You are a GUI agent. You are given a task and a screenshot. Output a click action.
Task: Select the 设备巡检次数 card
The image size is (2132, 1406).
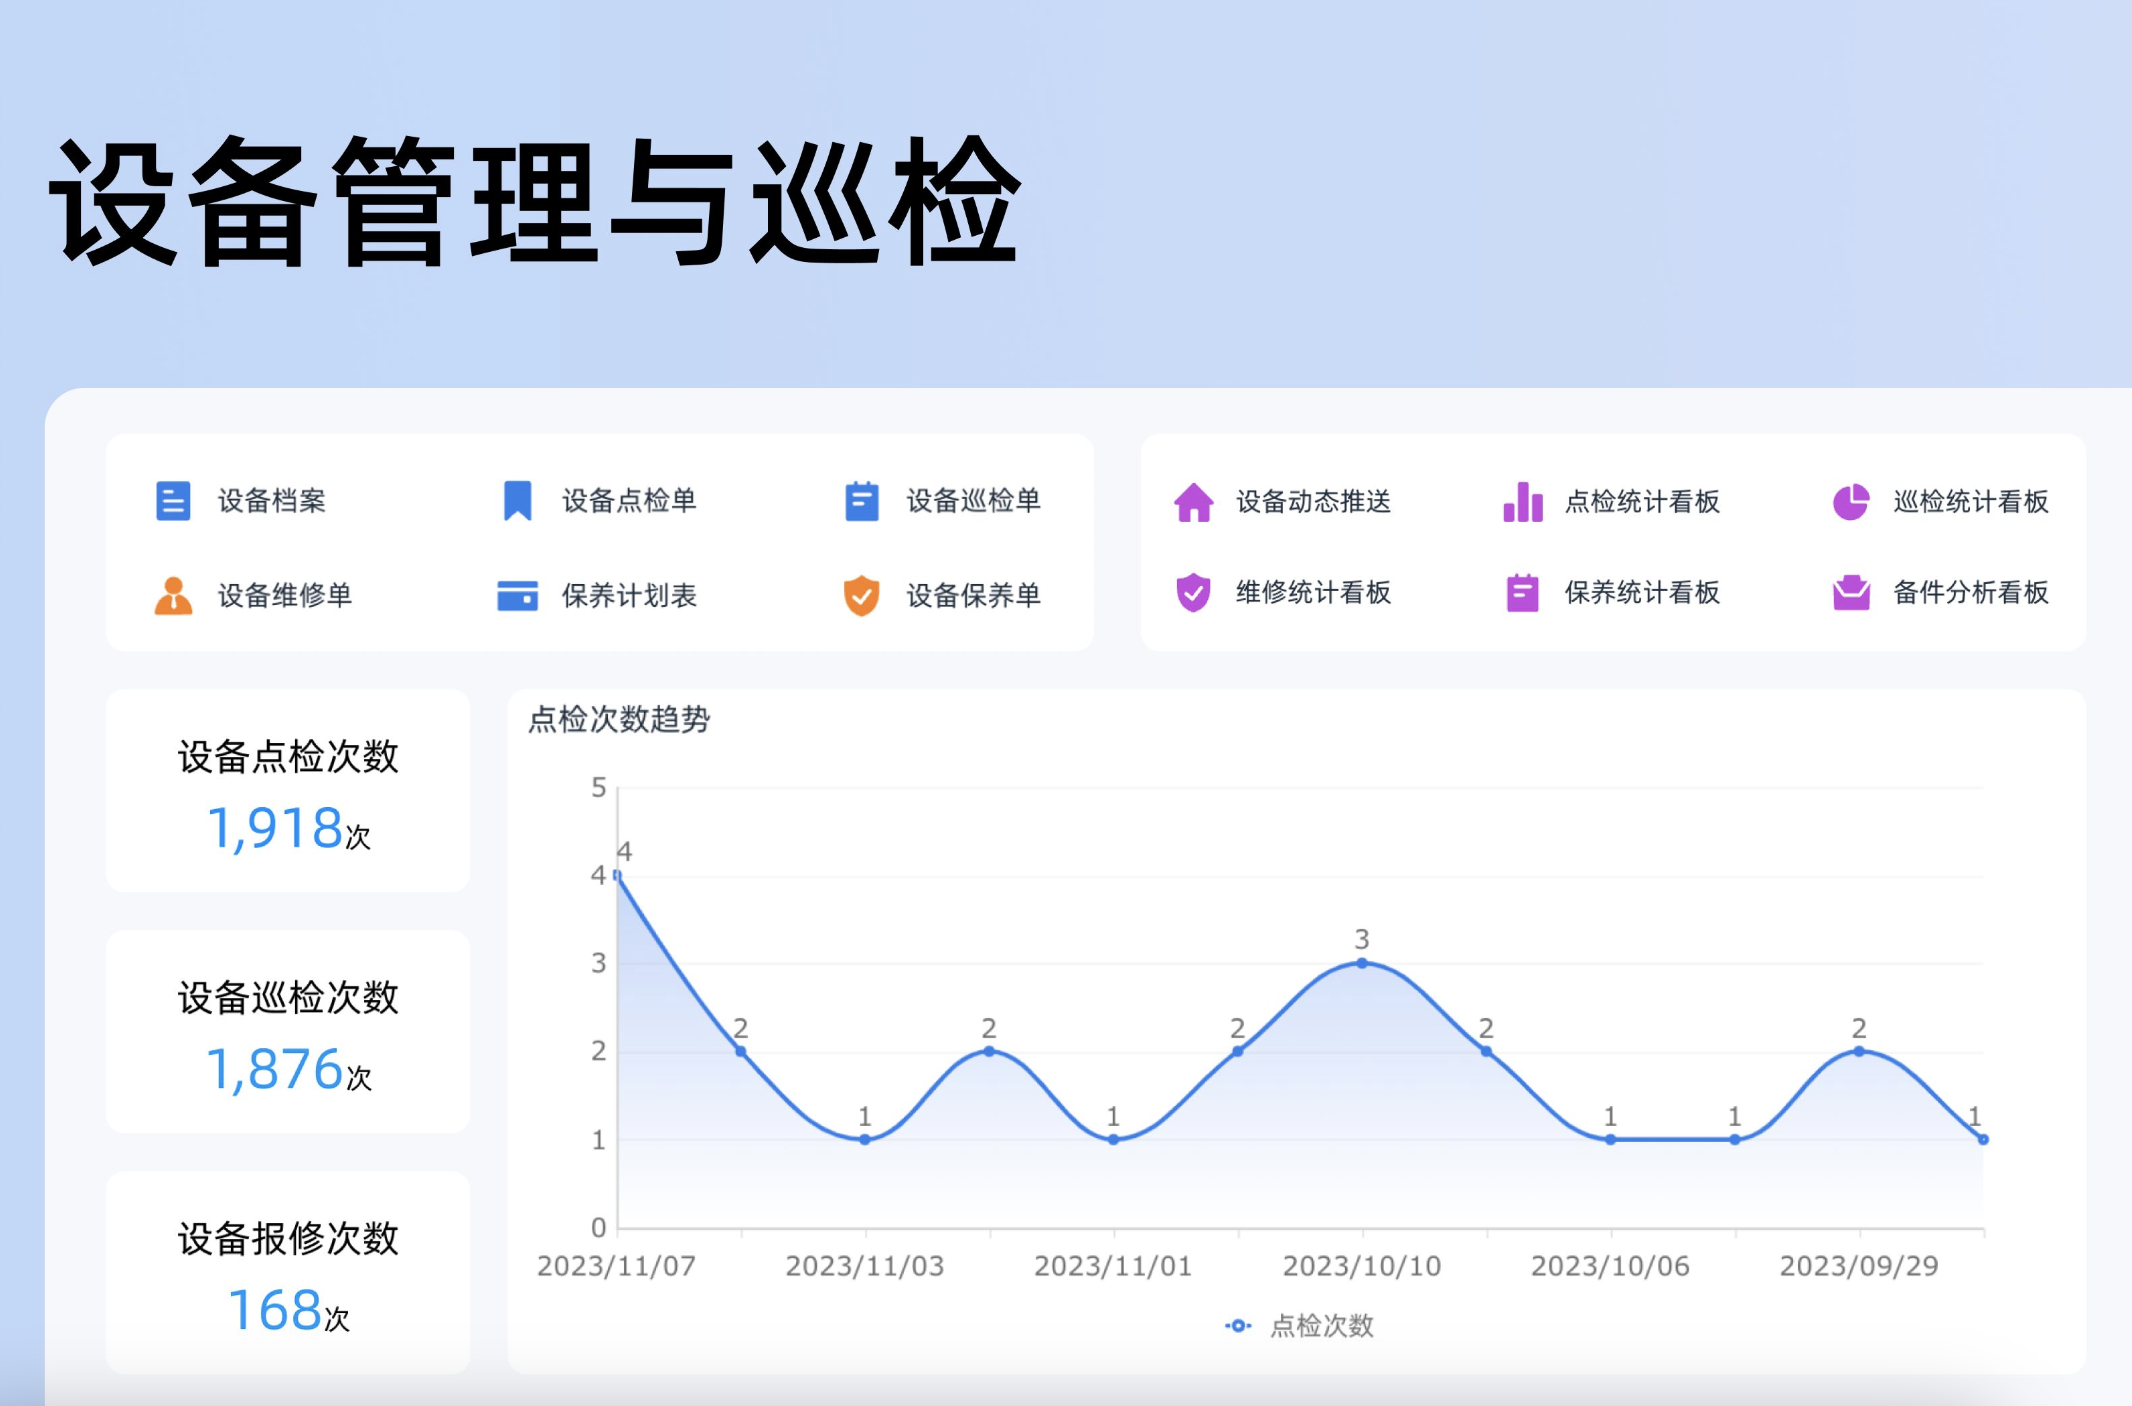click(x=287, y=1032)
